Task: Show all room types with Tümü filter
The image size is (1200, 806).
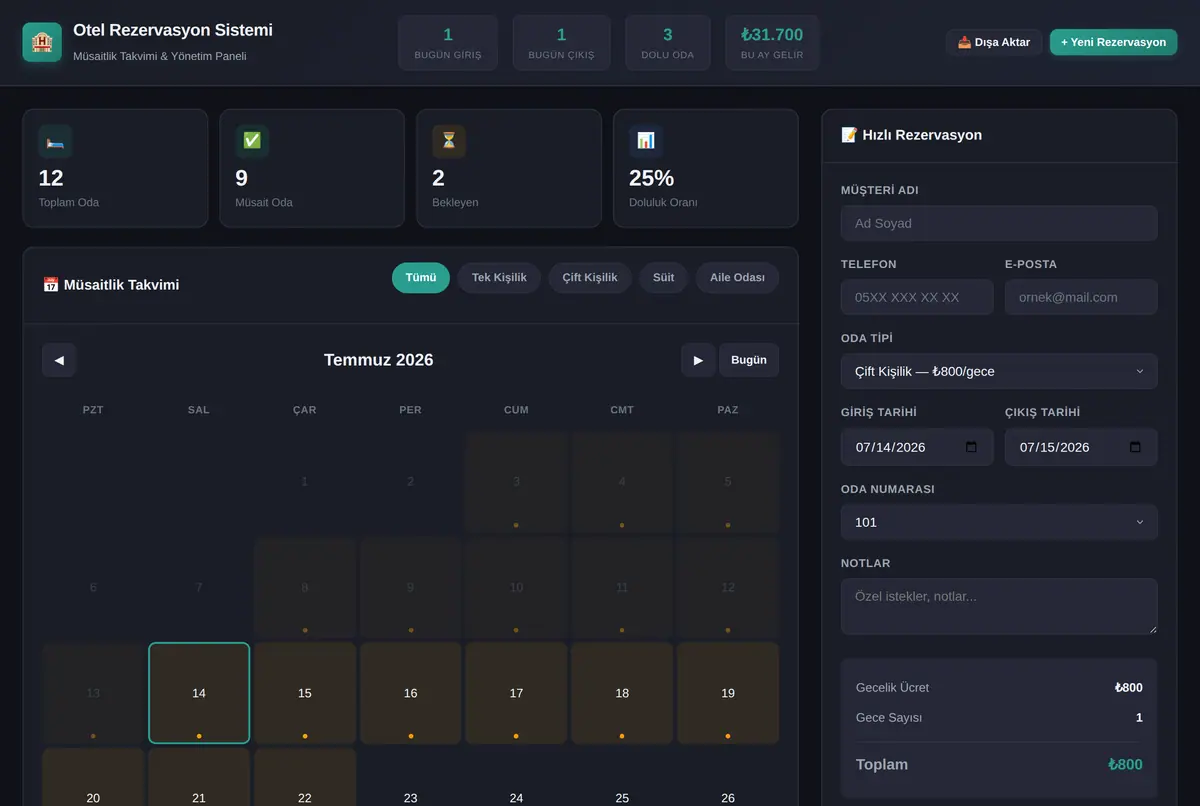Action: pyautogui.click(x=421, y=278)
